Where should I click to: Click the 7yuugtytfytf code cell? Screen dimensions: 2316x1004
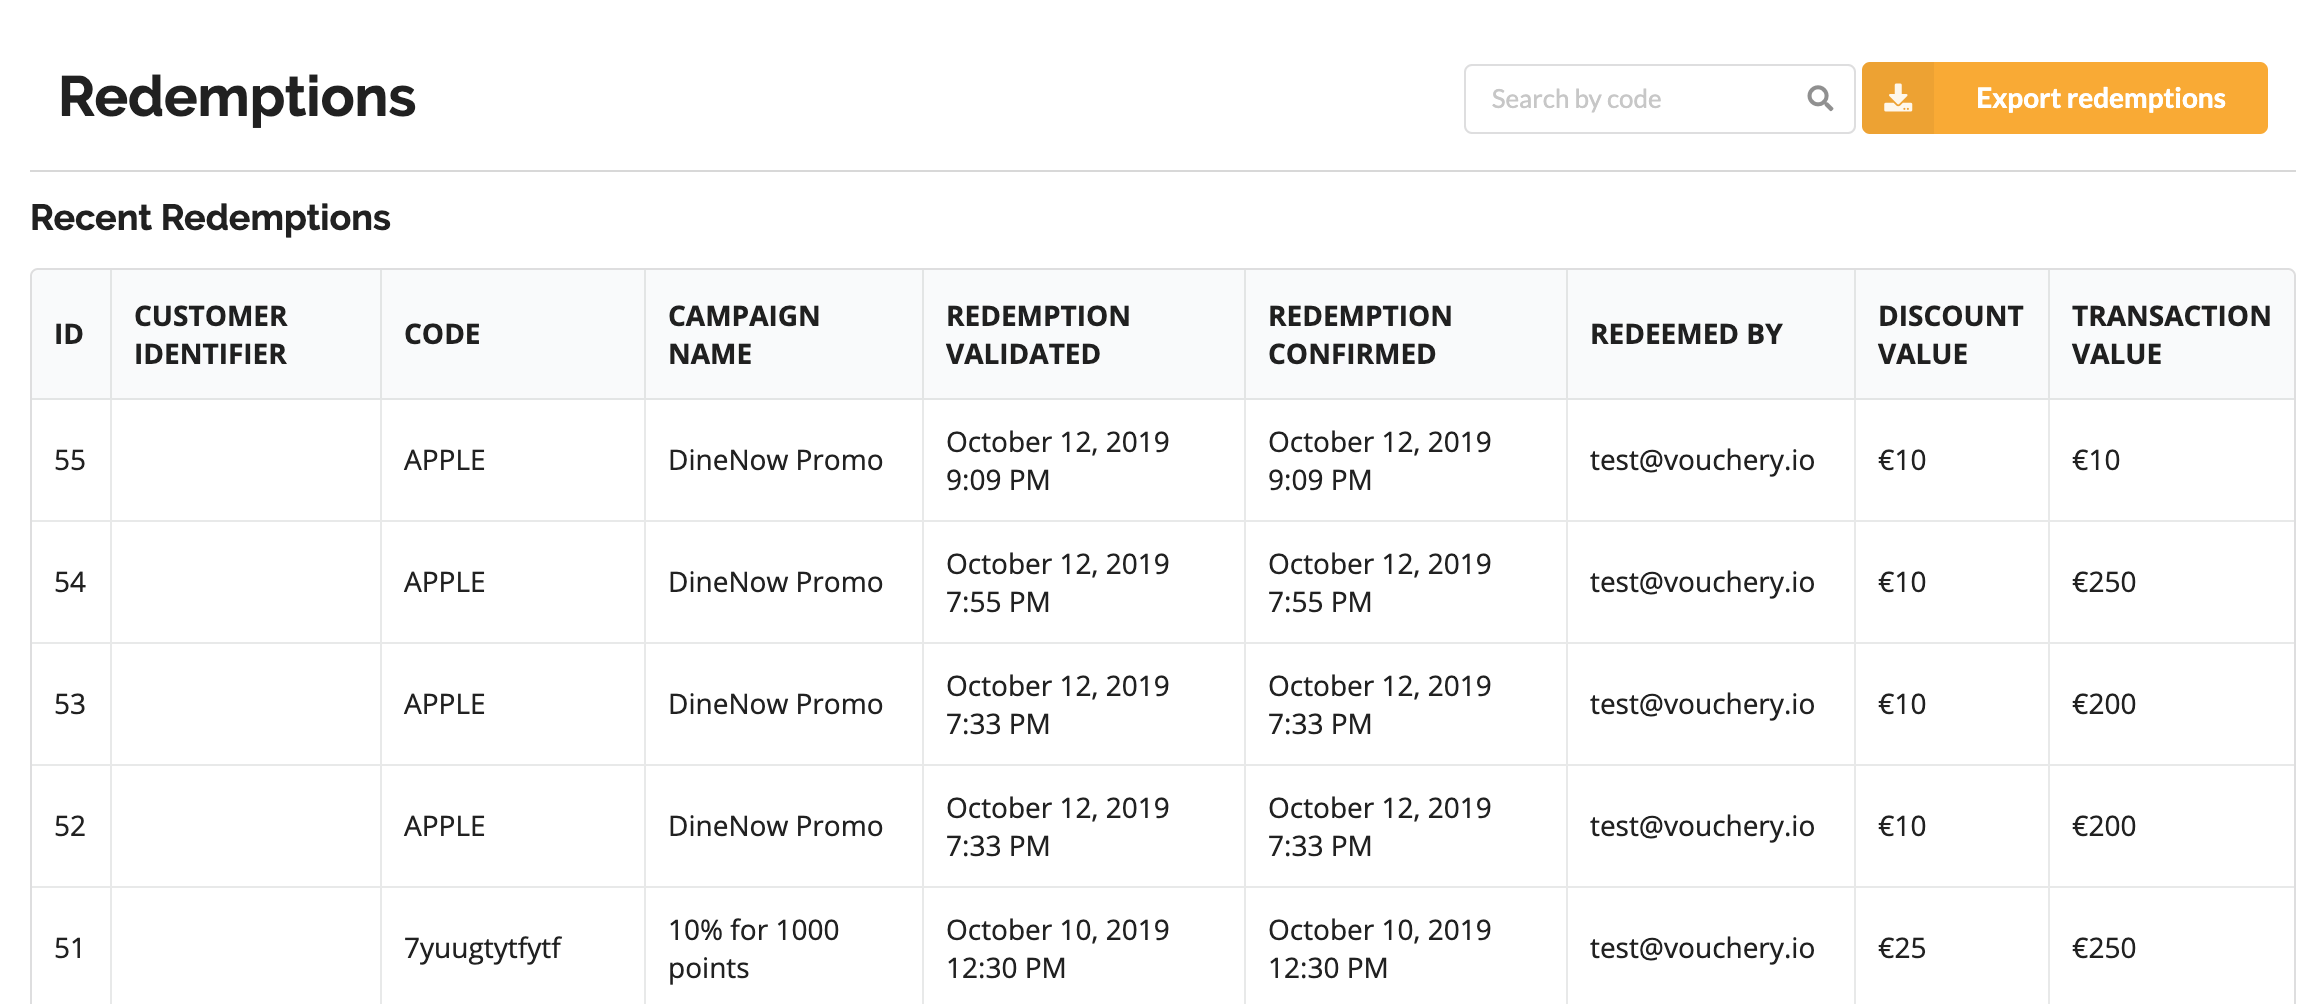482,948
